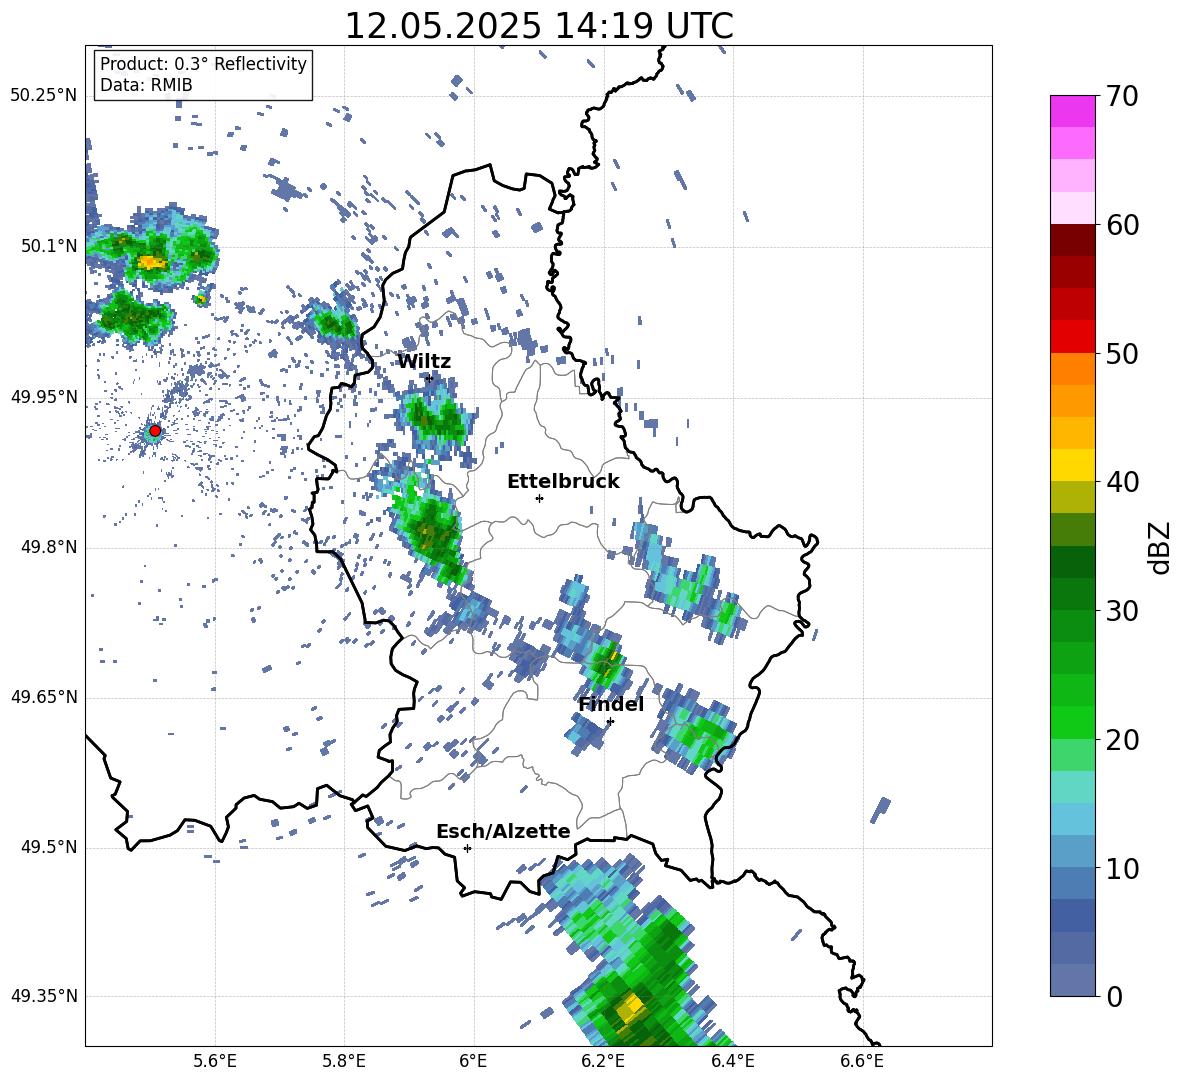Click the dBZ colorbar axis label
The width and height of the screenshot is (1184, 1081).
(1161, 547)
